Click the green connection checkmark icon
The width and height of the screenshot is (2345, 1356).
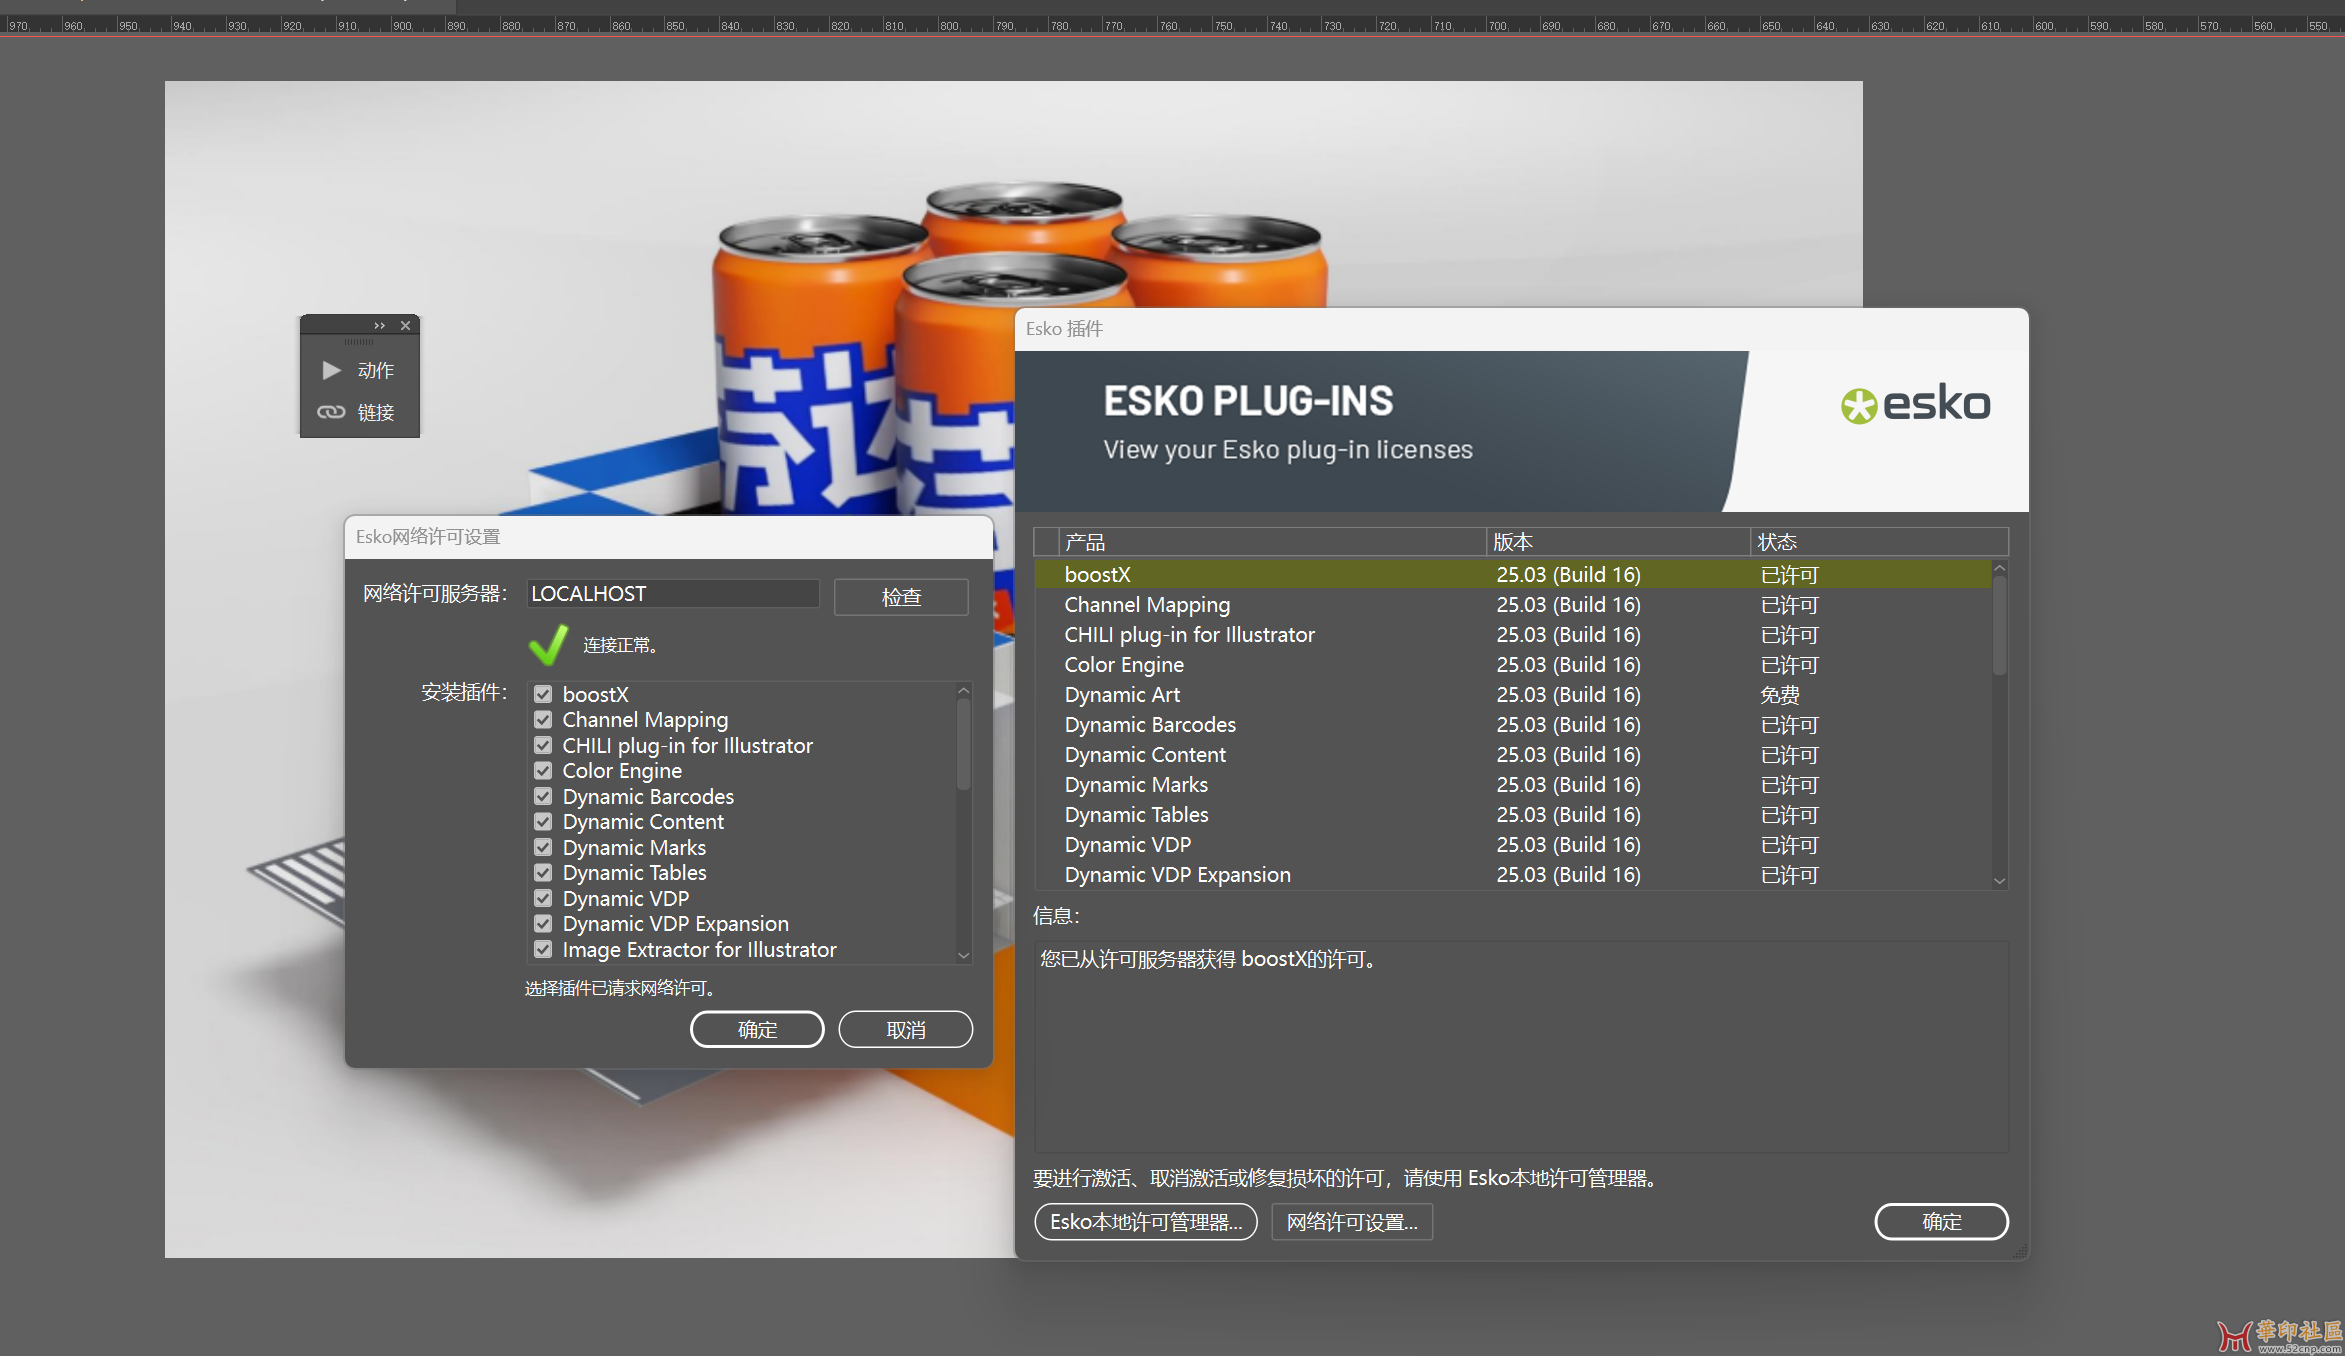pos(548,645)
